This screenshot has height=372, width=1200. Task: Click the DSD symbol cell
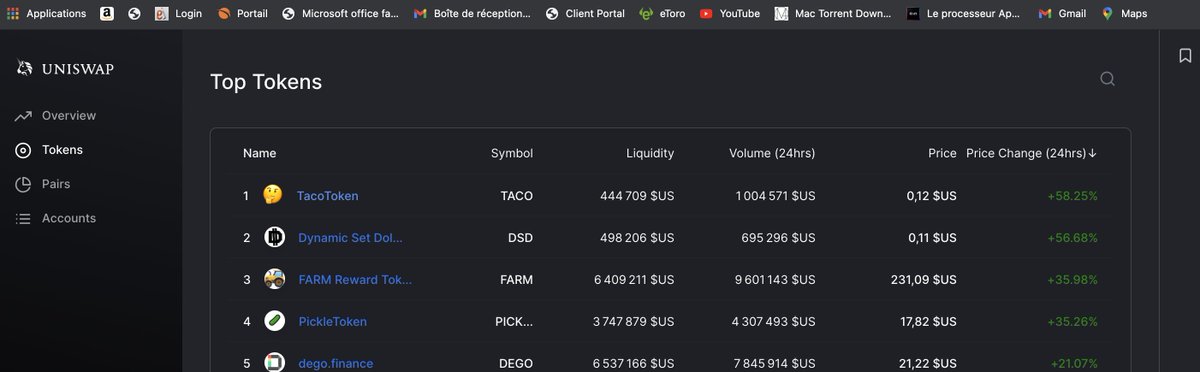click(520, 238)
